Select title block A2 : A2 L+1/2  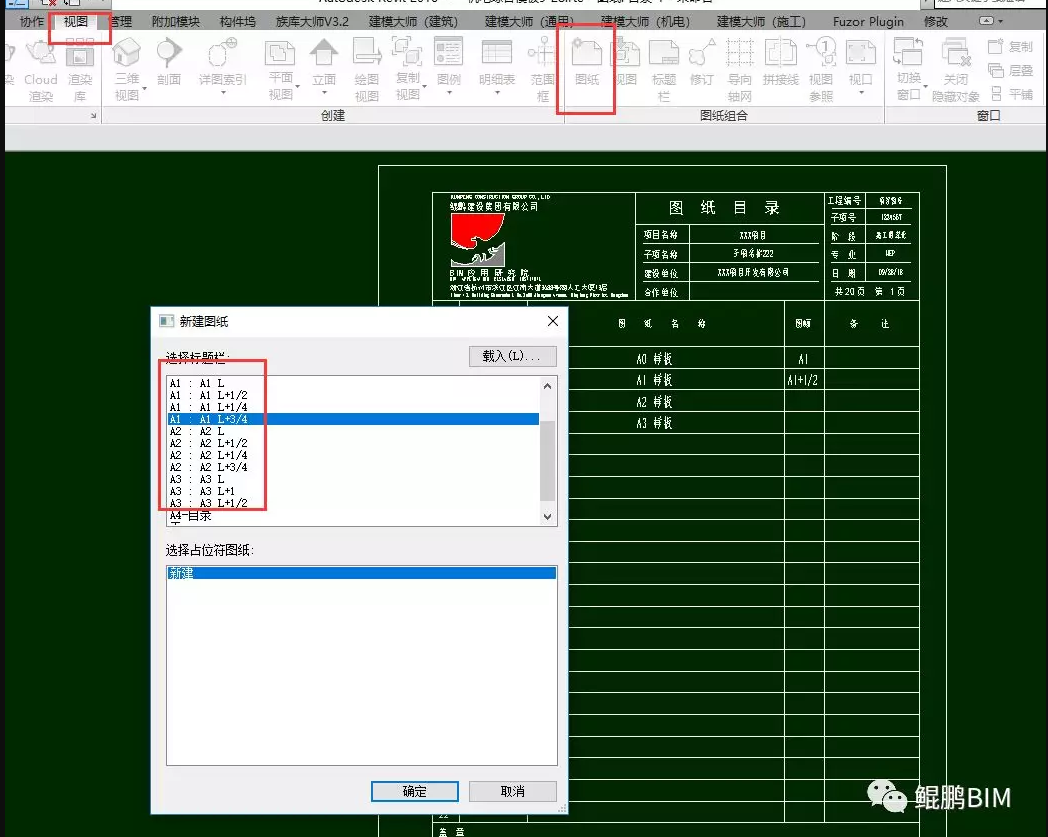point(208,443)
